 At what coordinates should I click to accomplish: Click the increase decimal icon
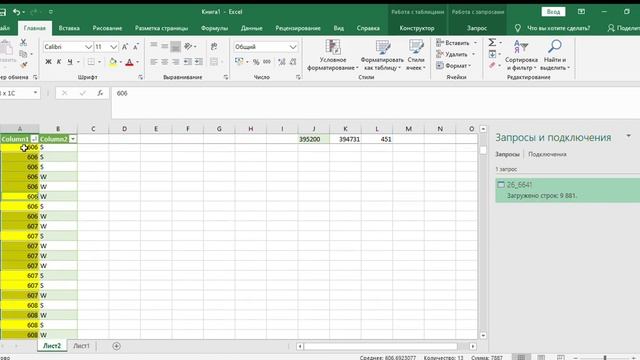click(282, 62)
